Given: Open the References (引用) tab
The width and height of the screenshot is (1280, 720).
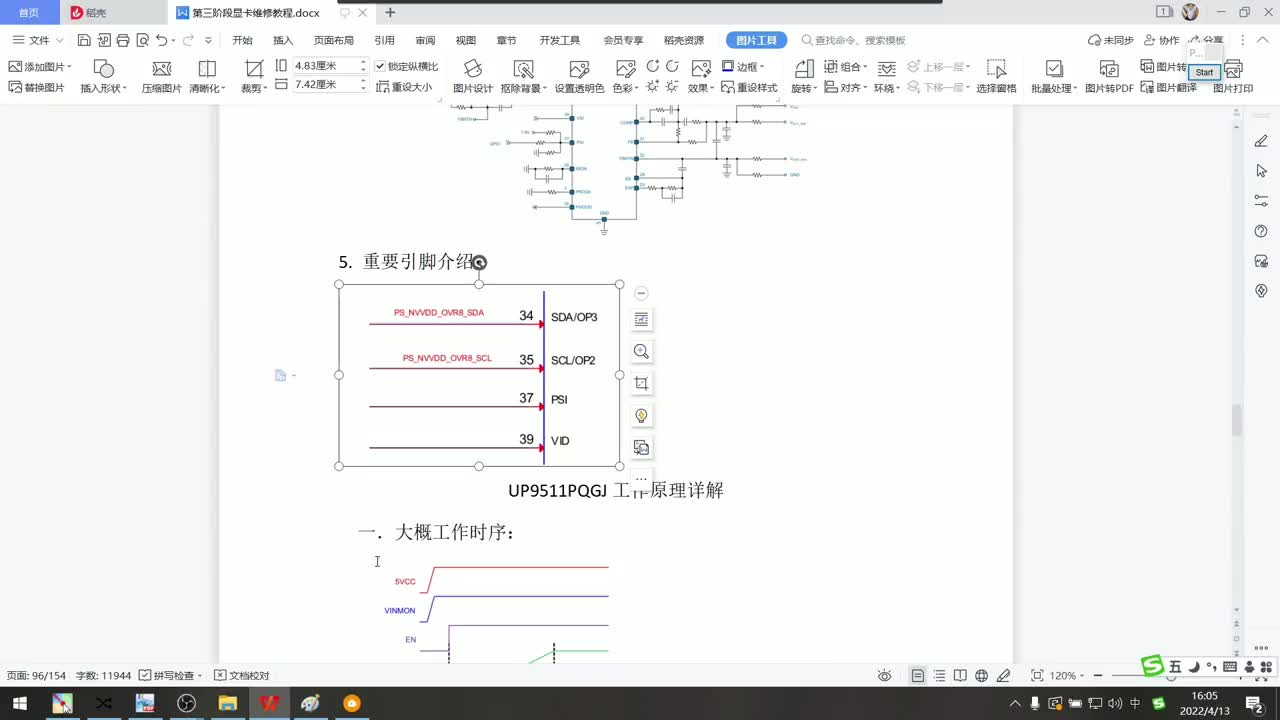Looking at the screenshot, I should point(384,40).
